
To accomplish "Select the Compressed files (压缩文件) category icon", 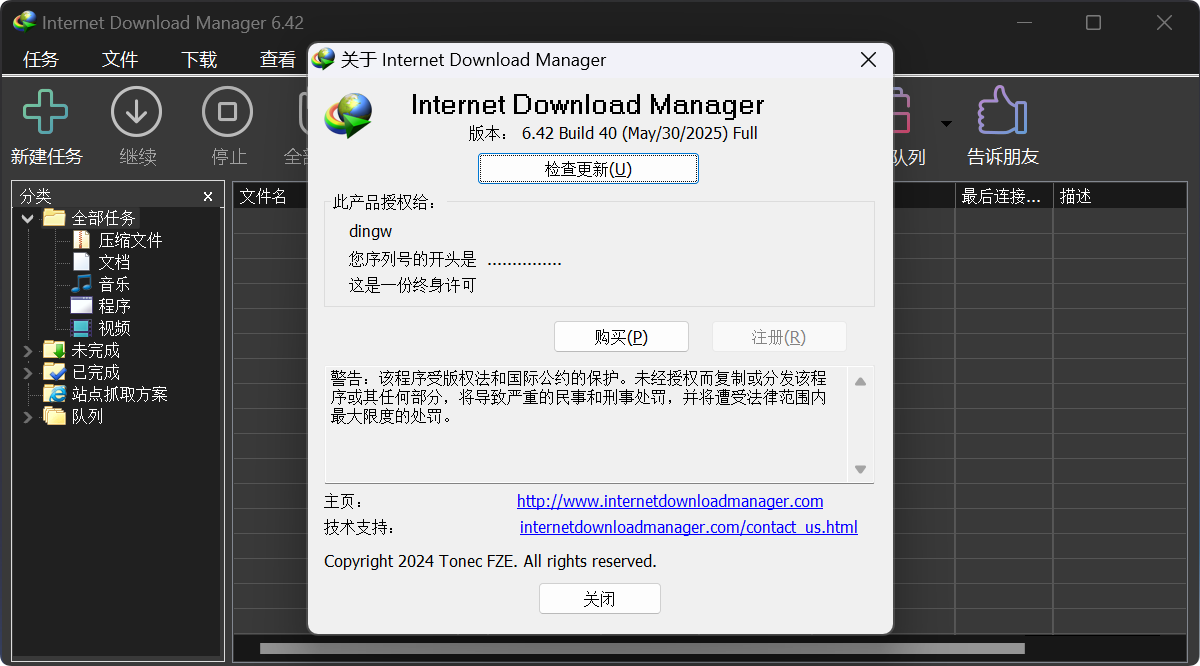I will pos(81,240).
